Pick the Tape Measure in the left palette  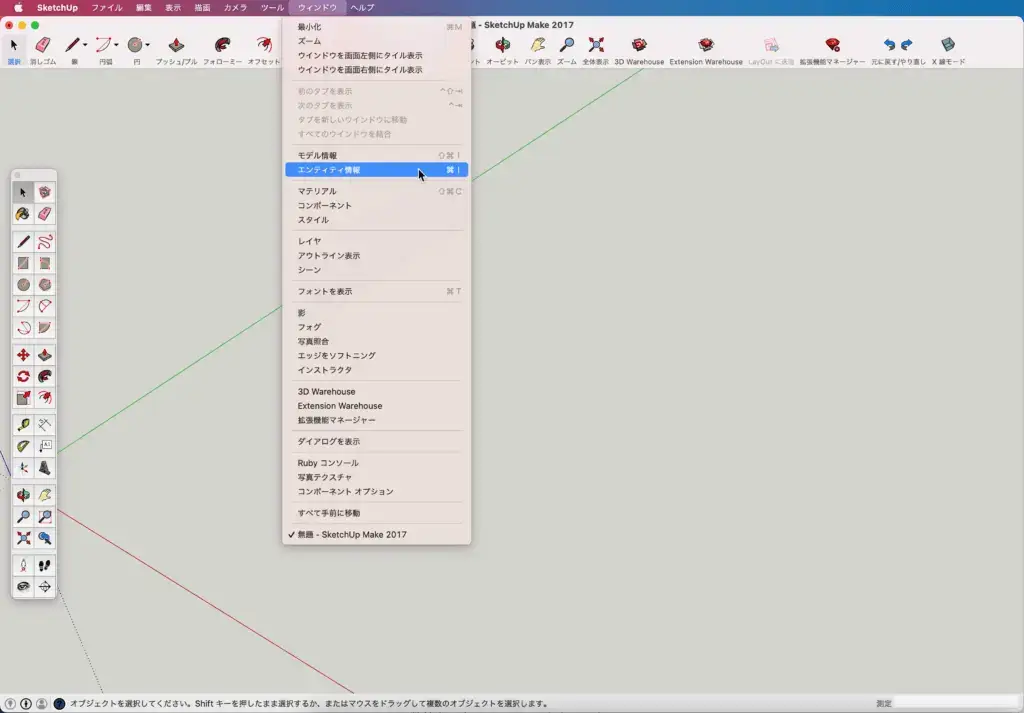pyautogui.click(x=23, y=425)
